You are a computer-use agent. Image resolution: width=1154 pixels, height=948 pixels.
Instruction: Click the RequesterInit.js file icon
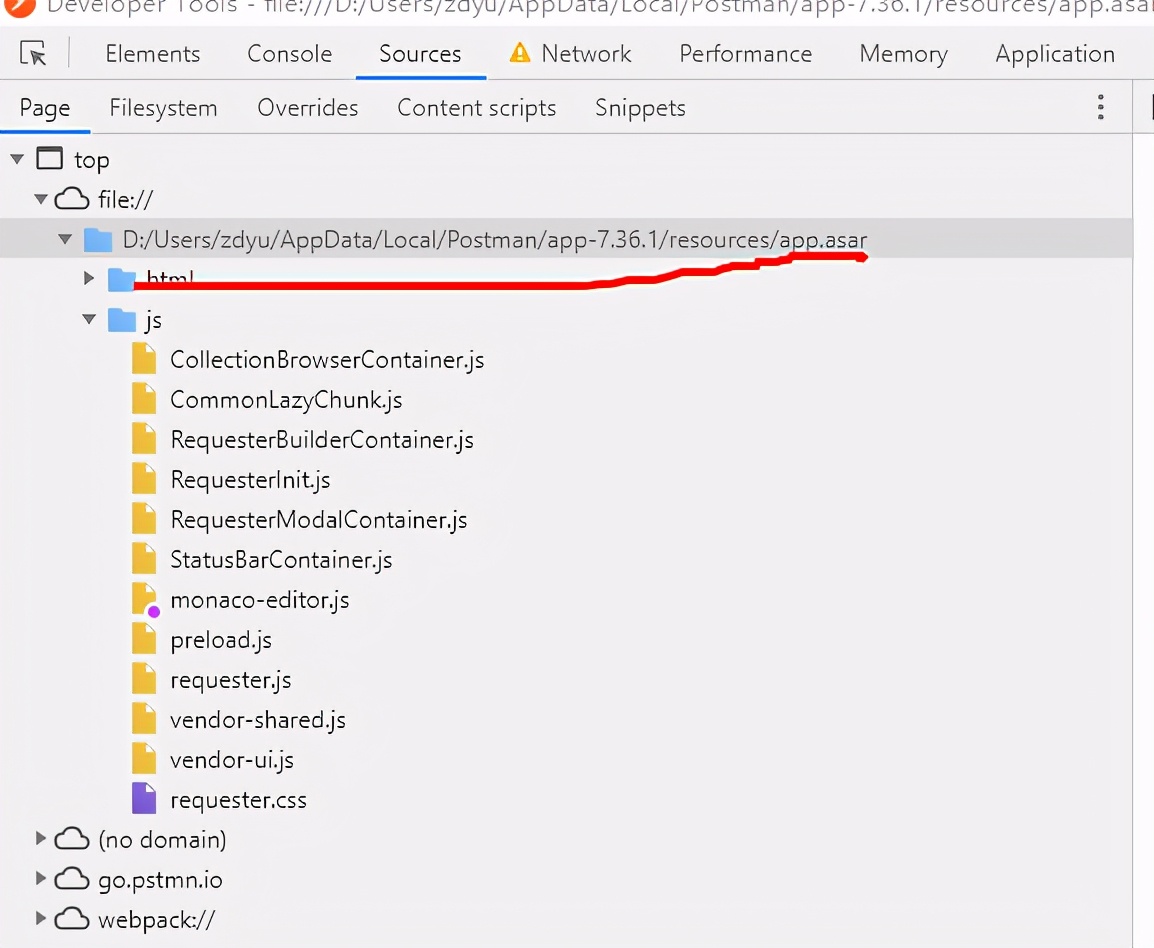pos(144,480)
